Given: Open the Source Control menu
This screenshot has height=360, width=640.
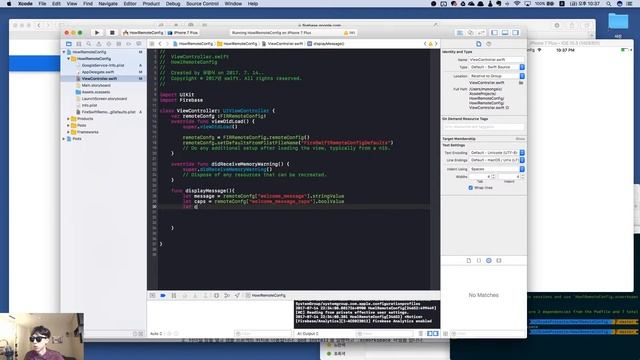Looking at the screenshot, I should (x=202, y=4).
